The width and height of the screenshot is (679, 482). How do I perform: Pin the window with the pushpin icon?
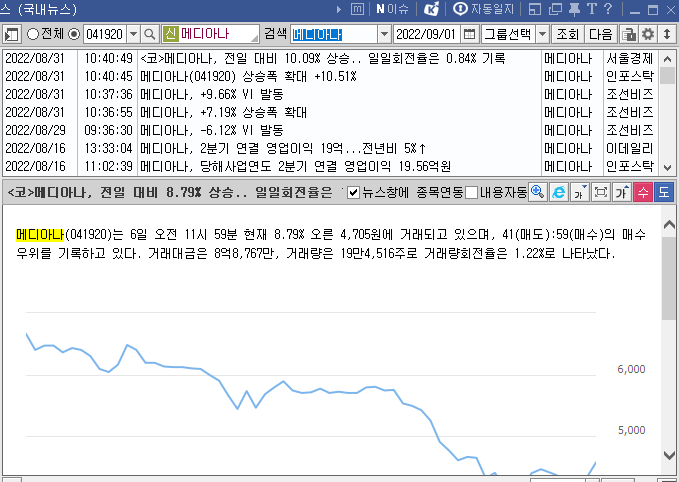(574, 9)
